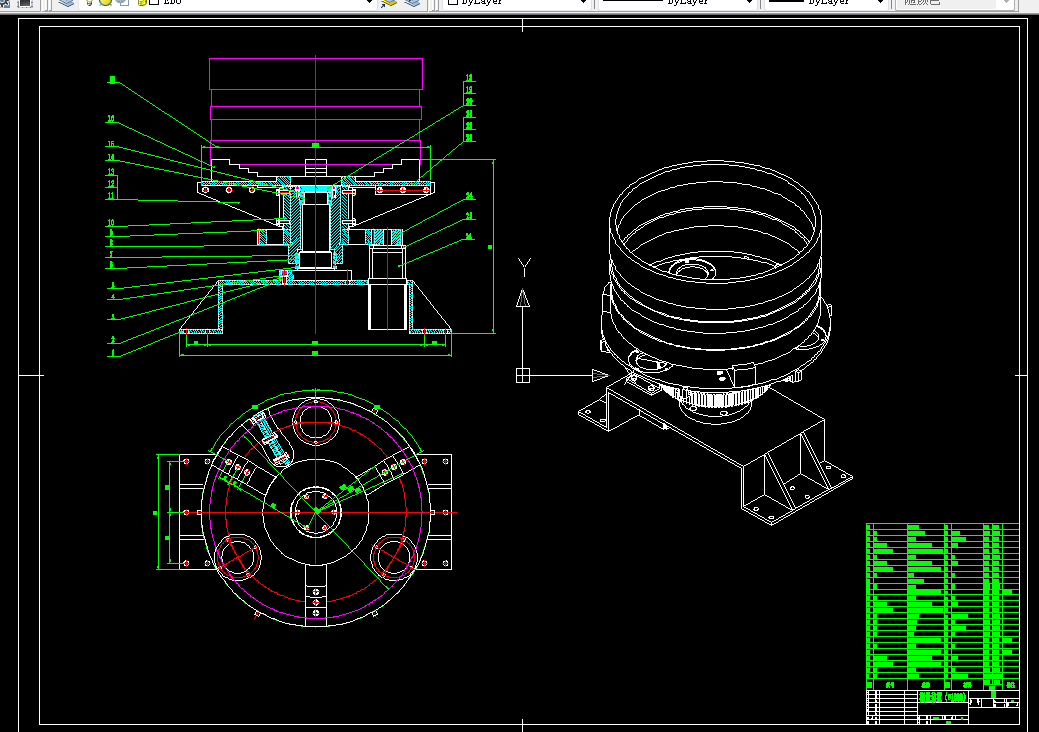
Task: Click Make Object's Layer Current icon
Action: coord(389,3)
